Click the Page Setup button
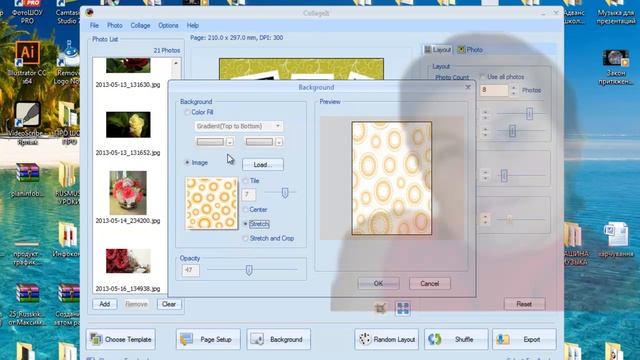The image size is (640, 360). click(208, 339)
